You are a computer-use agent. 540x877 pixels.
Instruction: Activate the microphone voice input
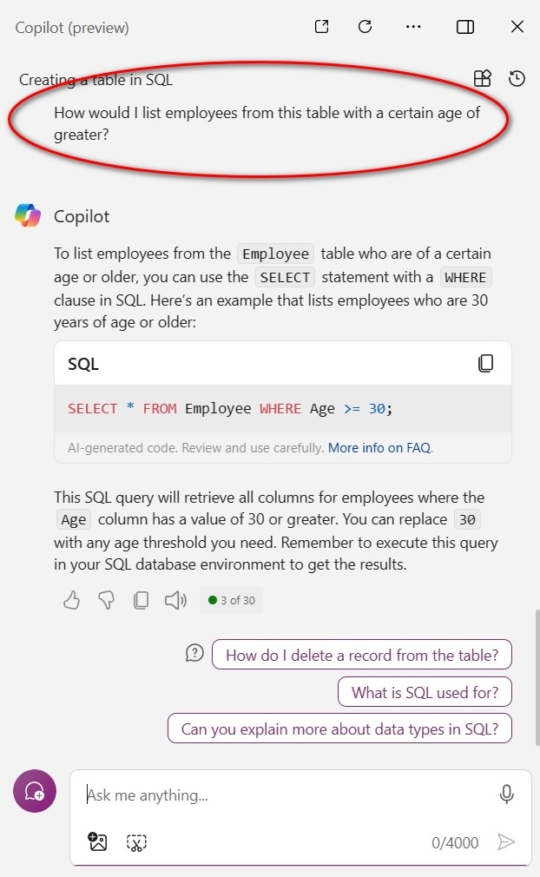pyautogui.click(x=506, y=794)
